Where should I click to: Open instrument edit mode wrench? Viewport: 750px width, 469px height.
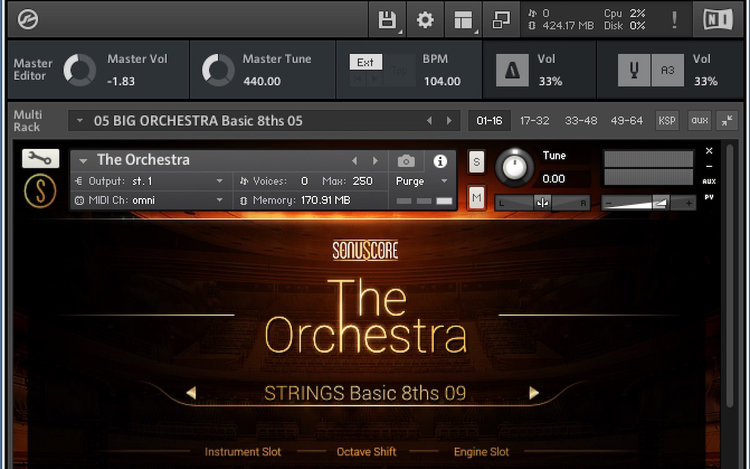(41, 158)
